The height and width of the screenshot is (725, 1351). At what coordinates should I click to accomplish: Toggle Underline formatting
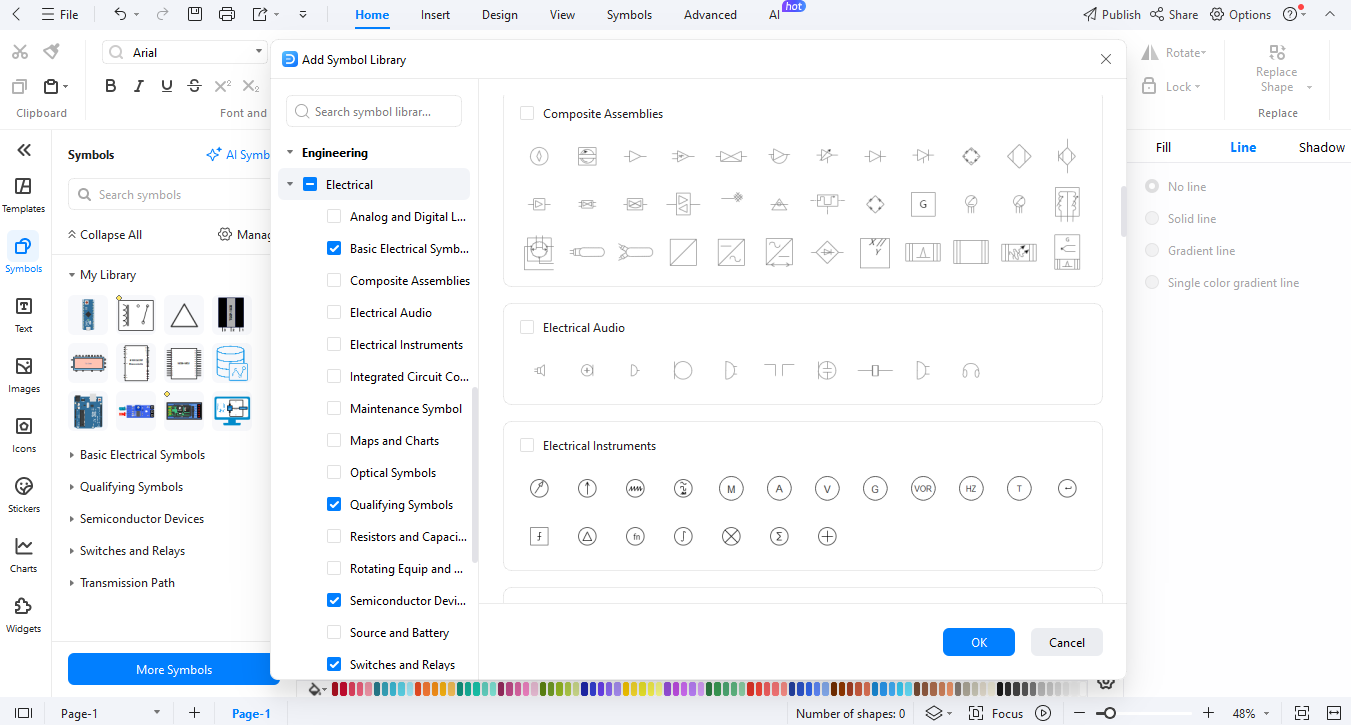tap(167, 86)
